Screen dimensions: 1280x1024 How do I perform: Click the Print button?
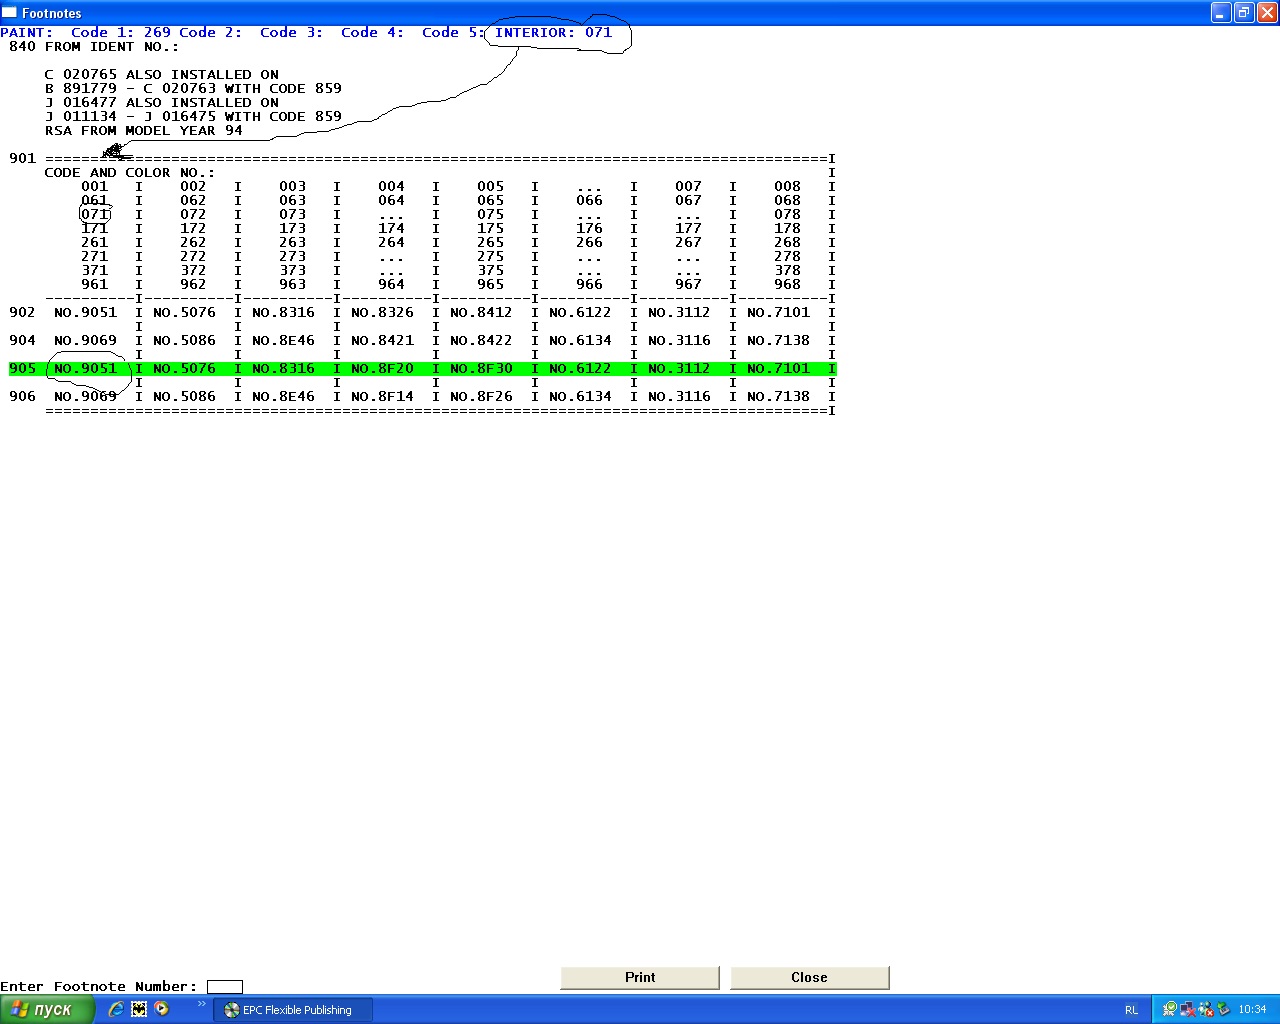640,978
